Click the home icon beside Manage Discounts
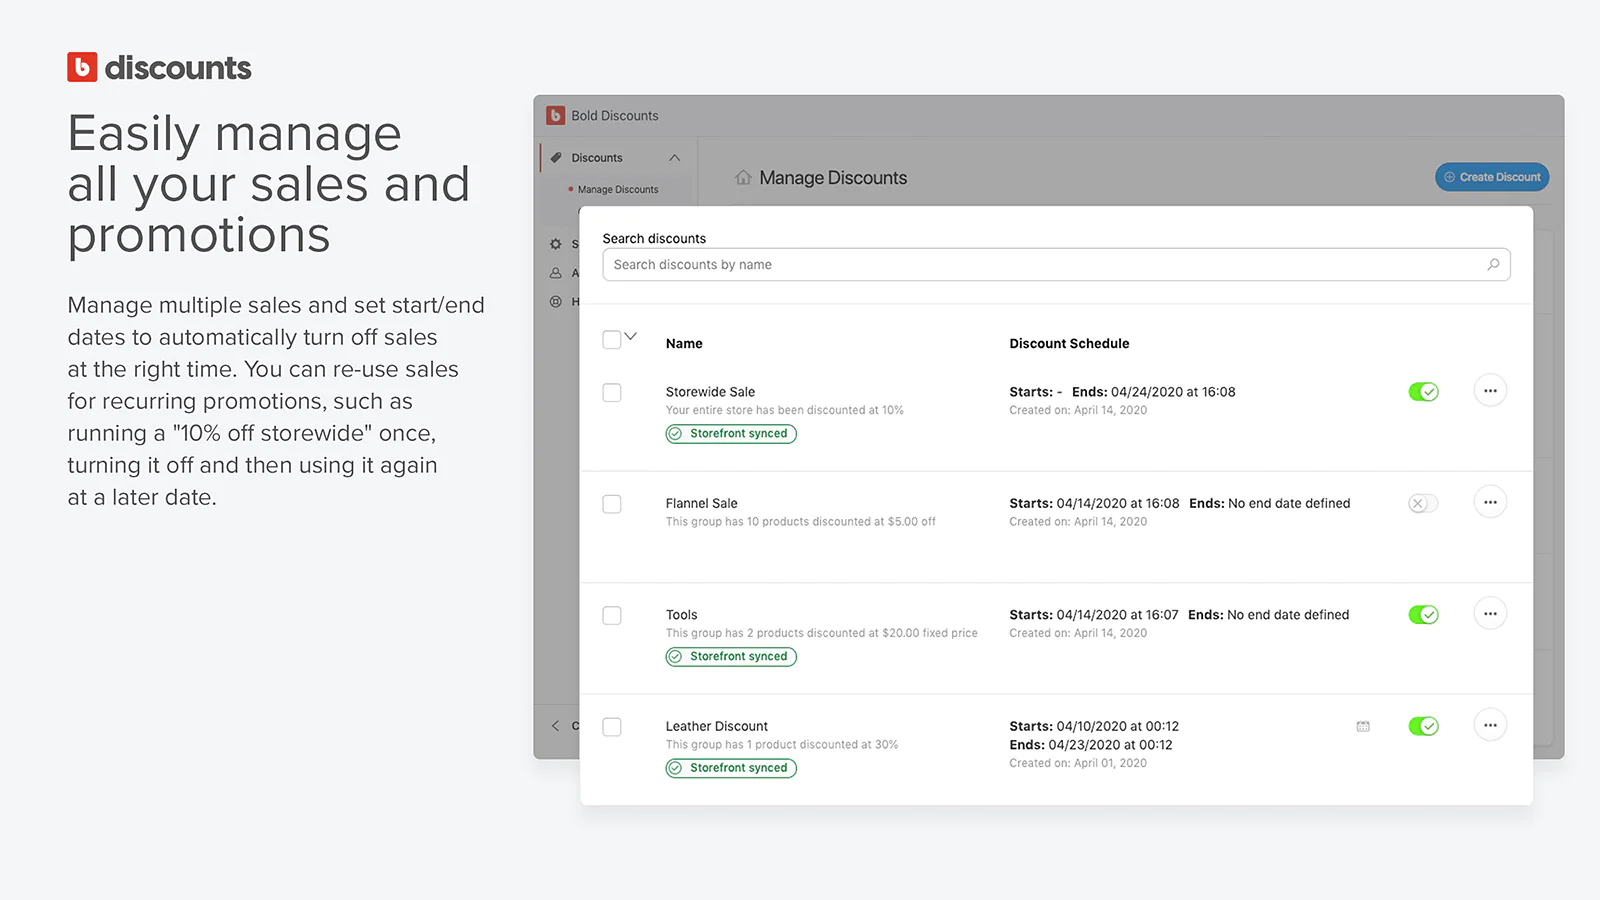The image size is (1600, 900). pyautogui.click(x=743, y=177)
